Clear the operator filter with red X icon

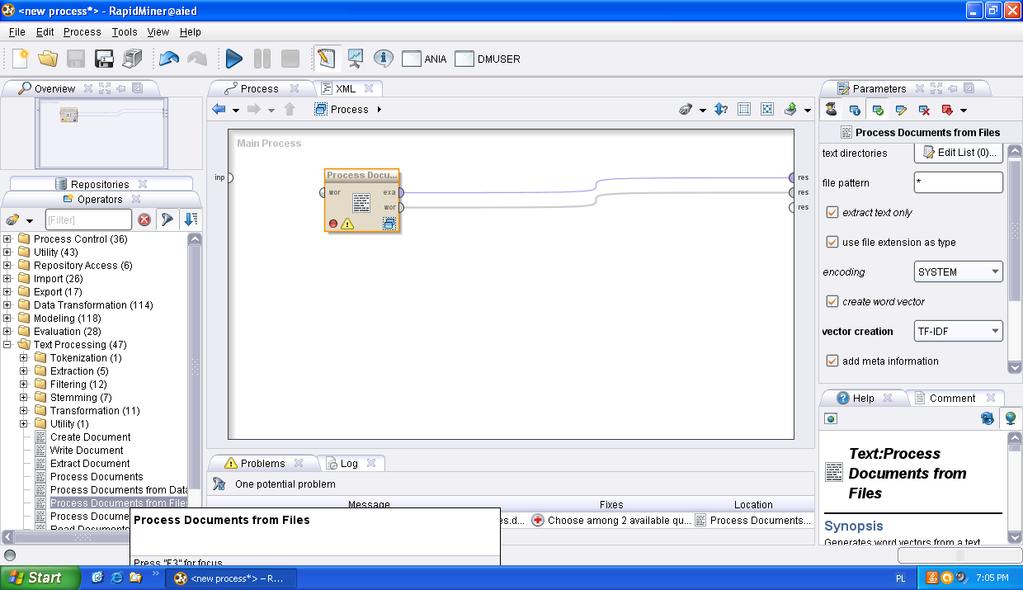point(144,220)
